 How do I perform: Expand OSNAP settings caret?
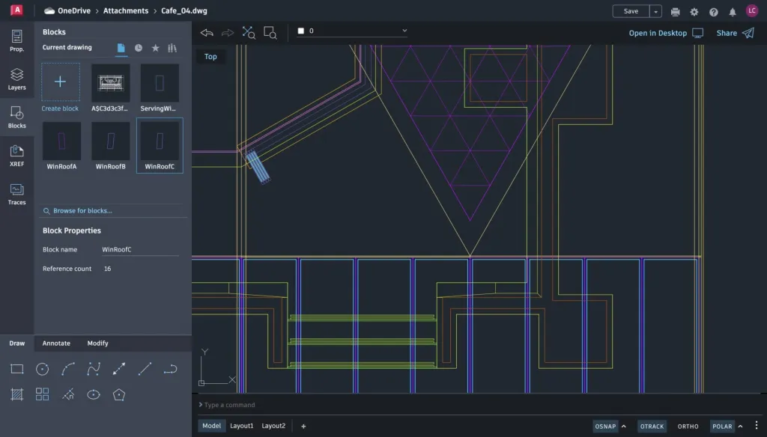pyautogui.click(x=624, y=426)
